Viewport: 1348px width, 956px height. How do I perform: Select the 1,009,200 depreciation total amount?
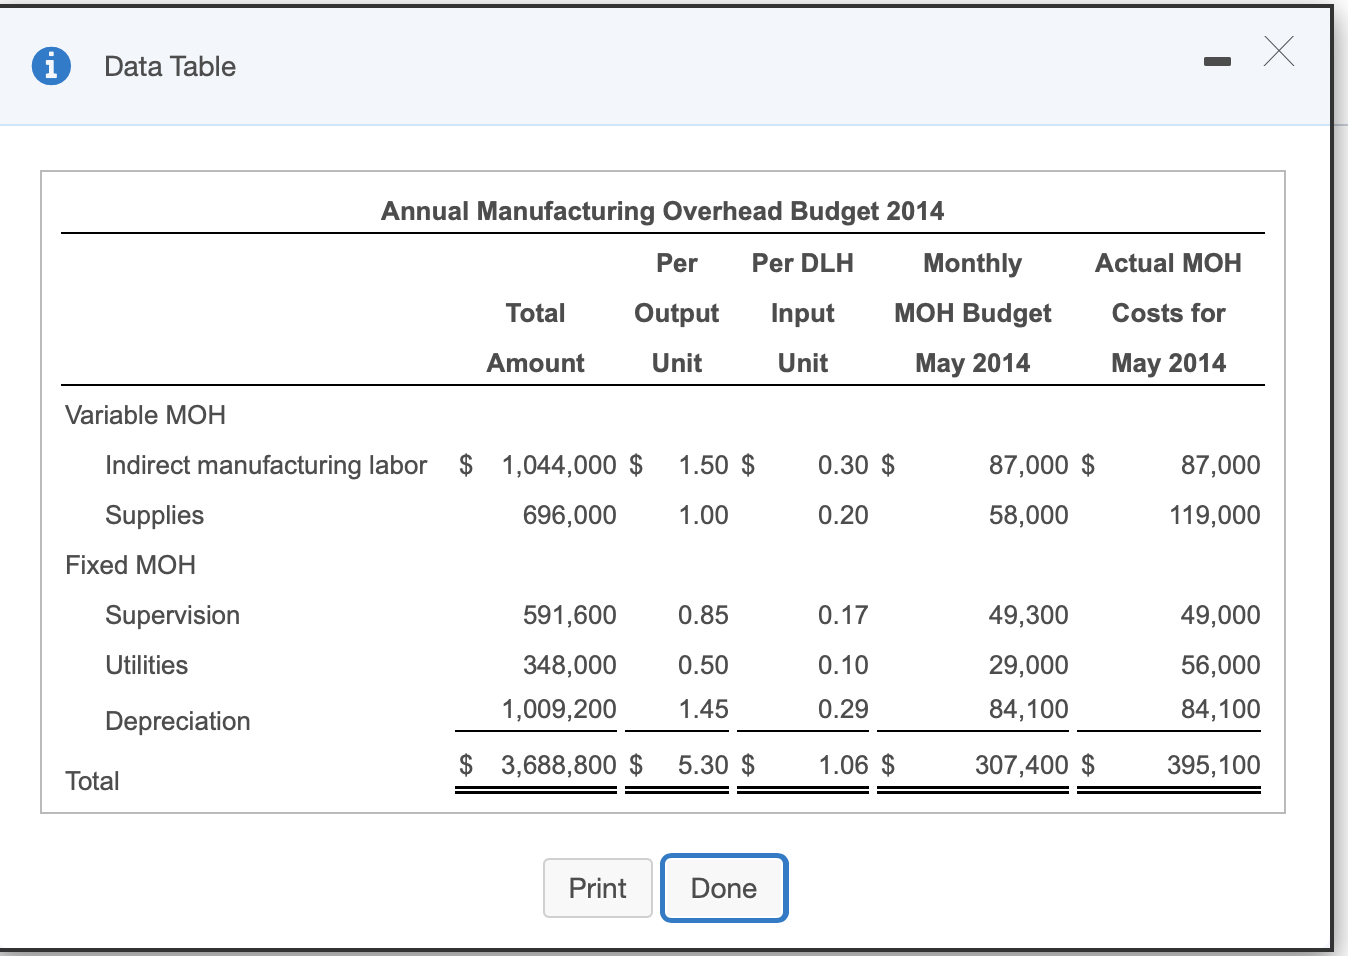(559, 709)
